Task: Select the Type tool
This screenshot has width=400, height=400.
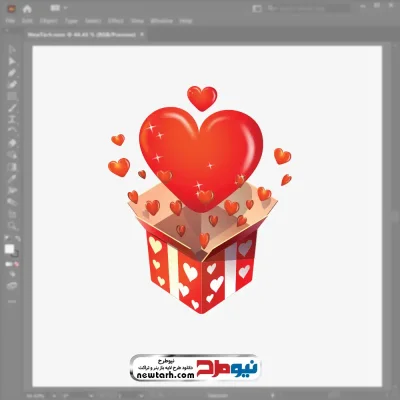Action: point(12,119)
